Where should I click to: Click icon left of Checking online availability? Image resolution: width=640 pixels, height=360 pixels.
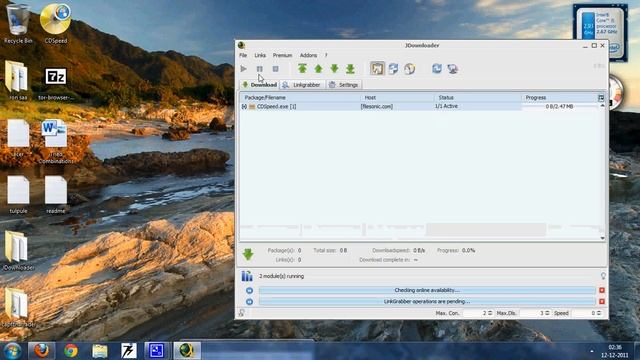click(249, 291)
